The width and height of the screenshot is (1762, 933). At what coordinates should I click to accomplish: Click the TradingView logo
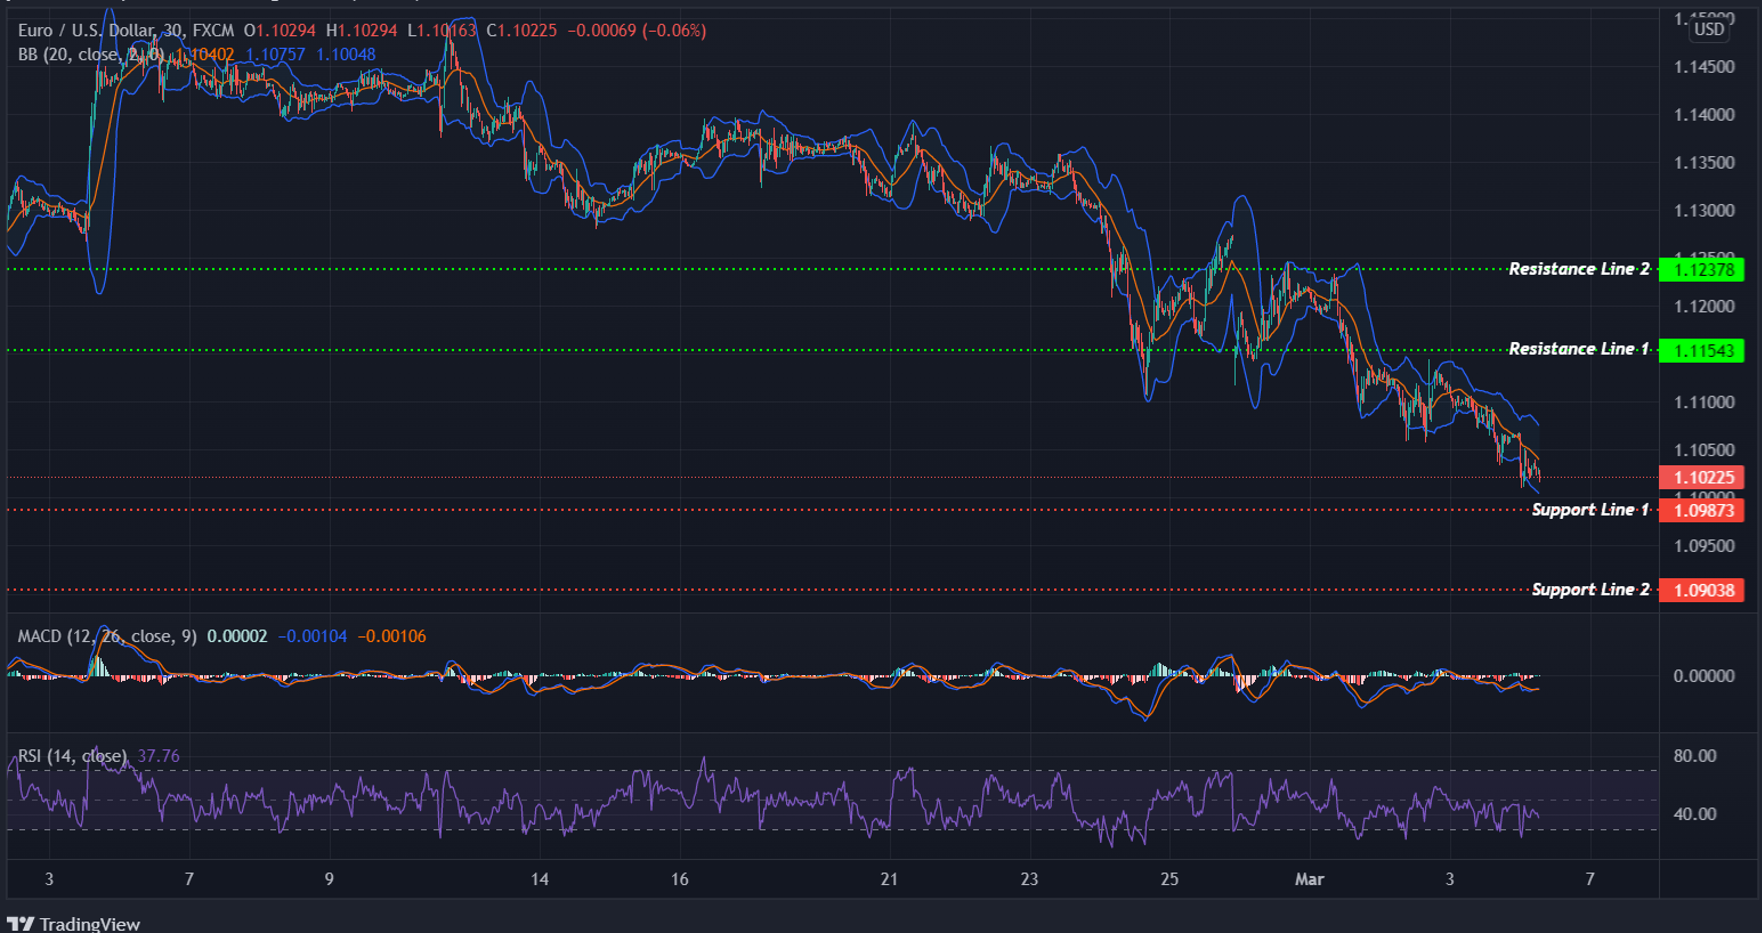coord(75,922)
